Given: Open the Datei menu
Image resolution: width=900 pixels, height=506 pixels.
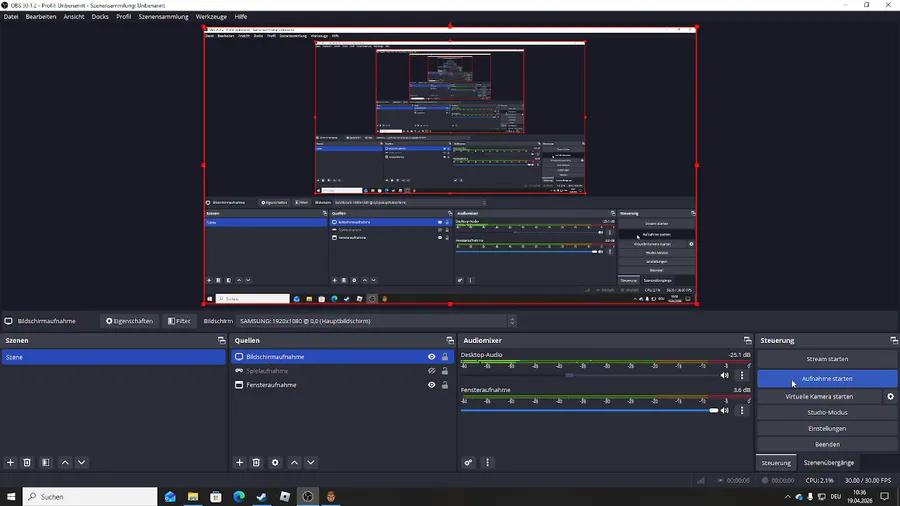Looking at the screenshot, I should click(11, 17).
